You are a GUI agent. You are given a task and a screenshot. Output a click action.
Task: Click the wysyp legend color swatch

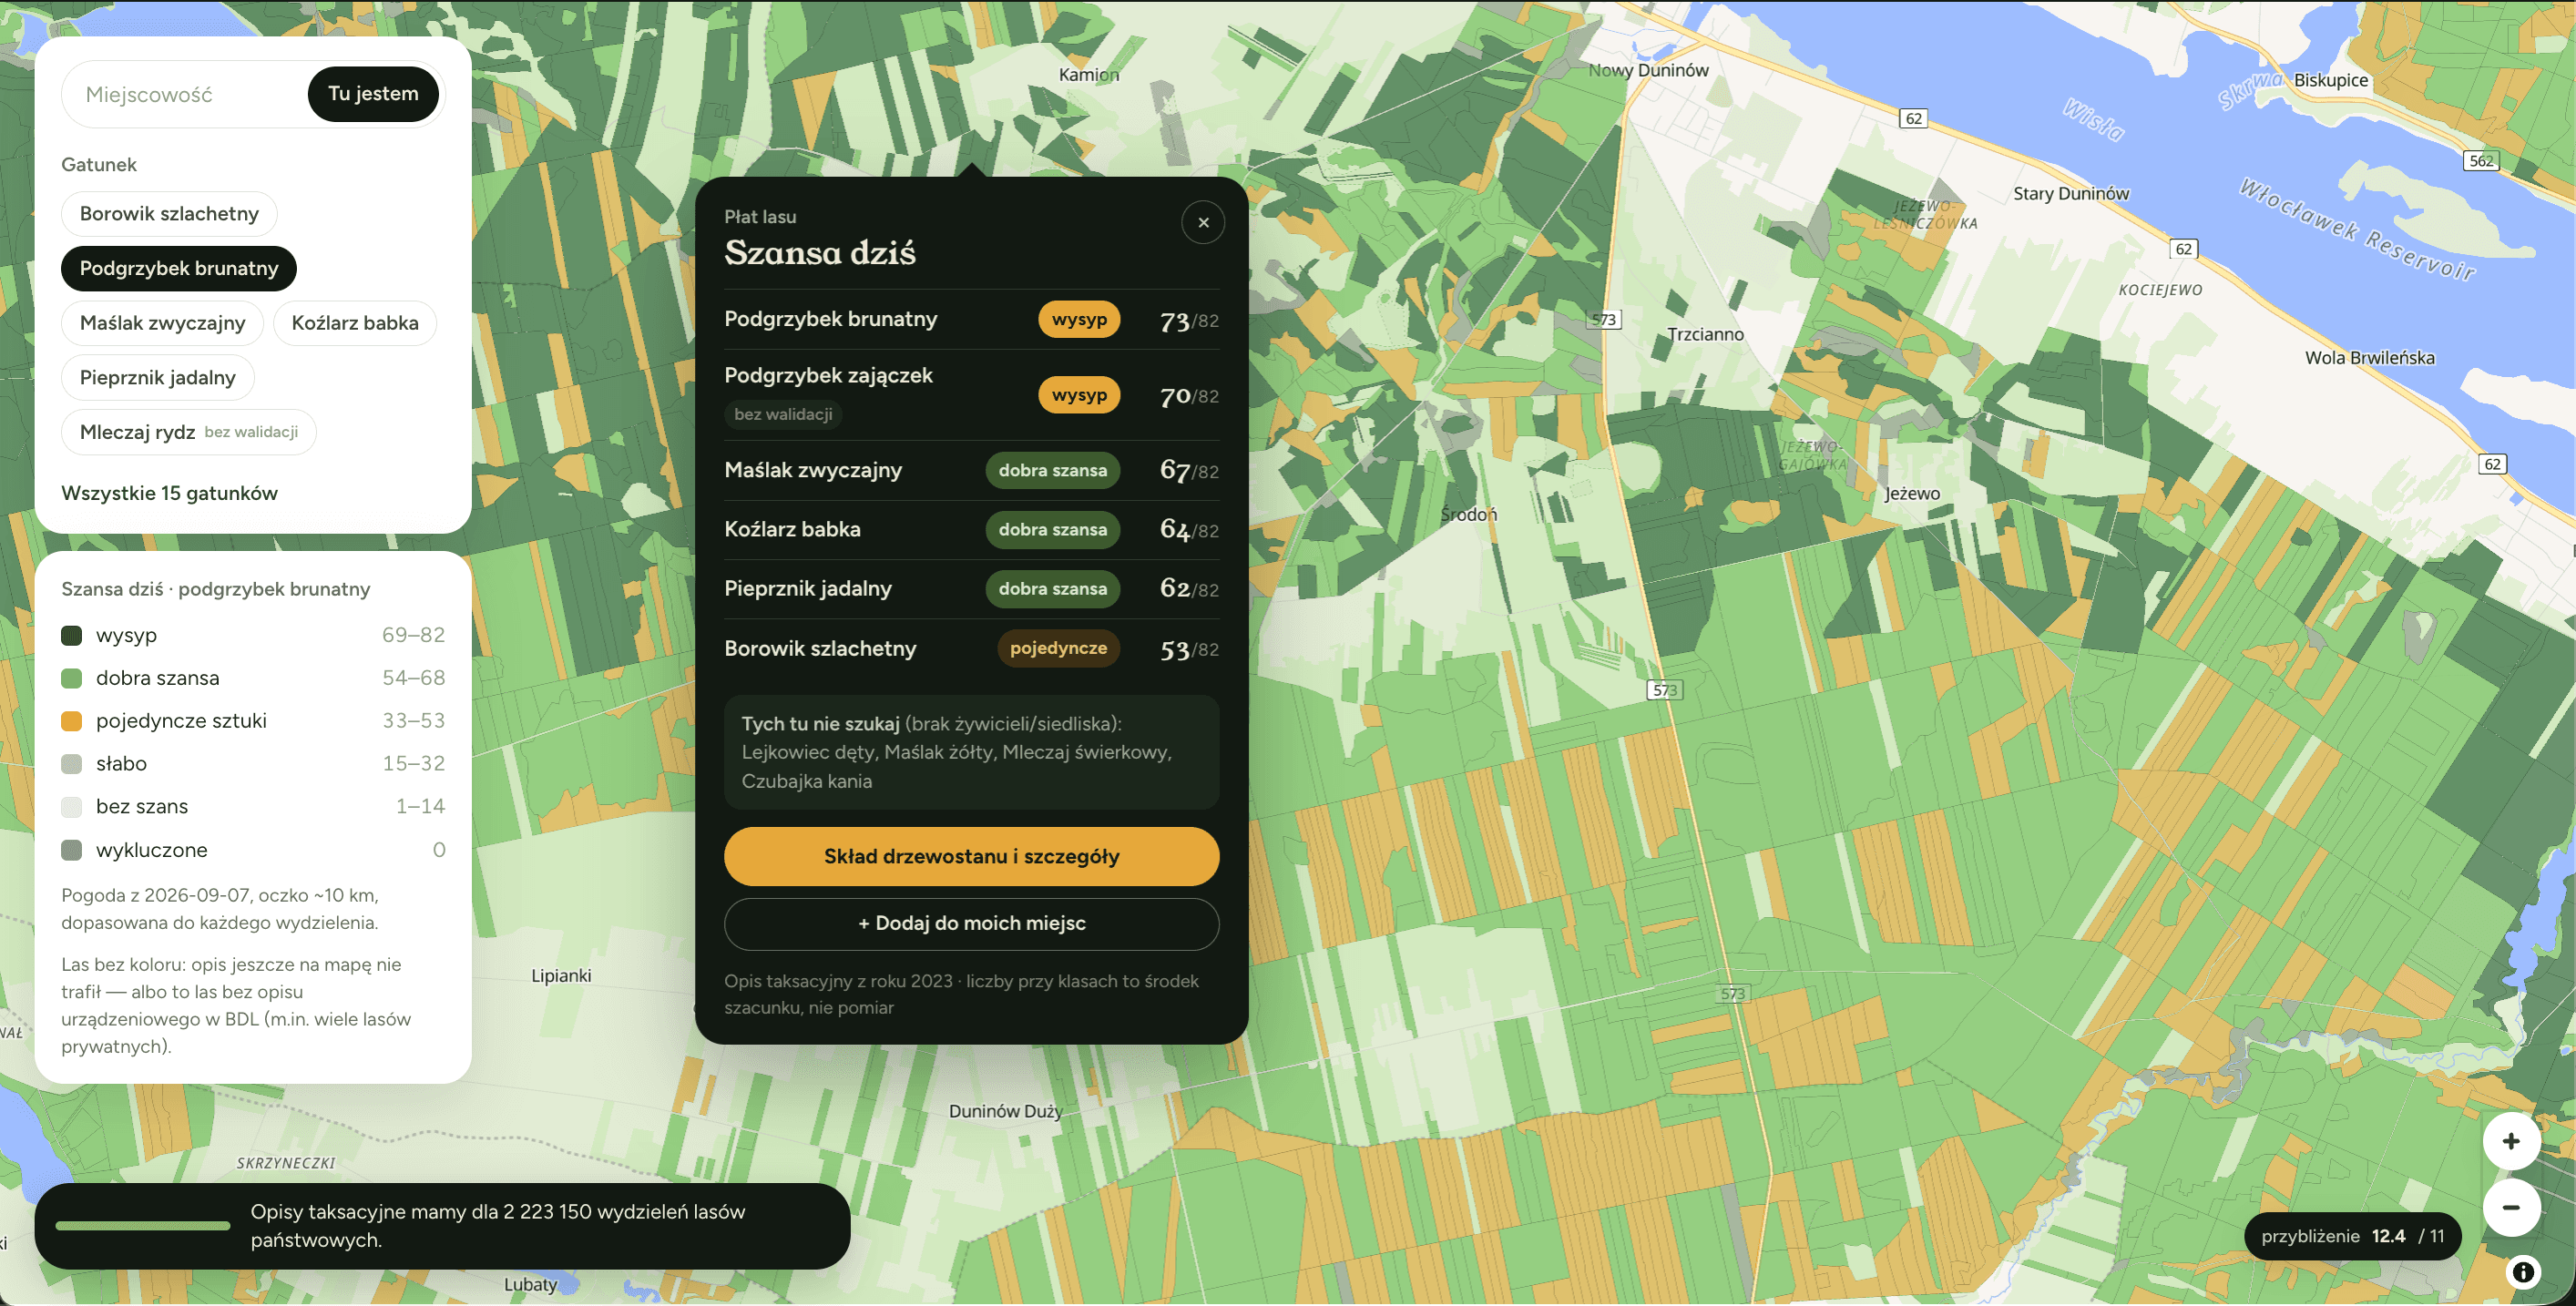[72, 635]
